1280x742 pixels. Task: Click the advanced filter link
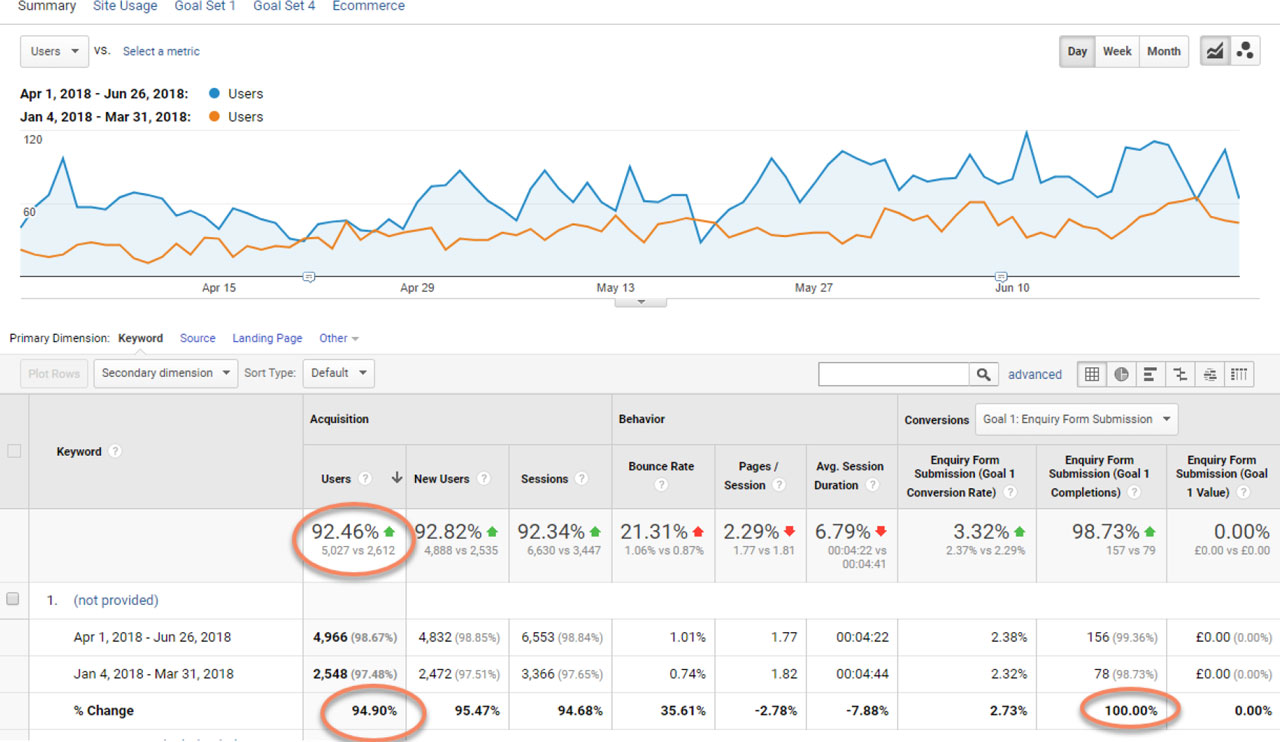(x=1034, y=375)
